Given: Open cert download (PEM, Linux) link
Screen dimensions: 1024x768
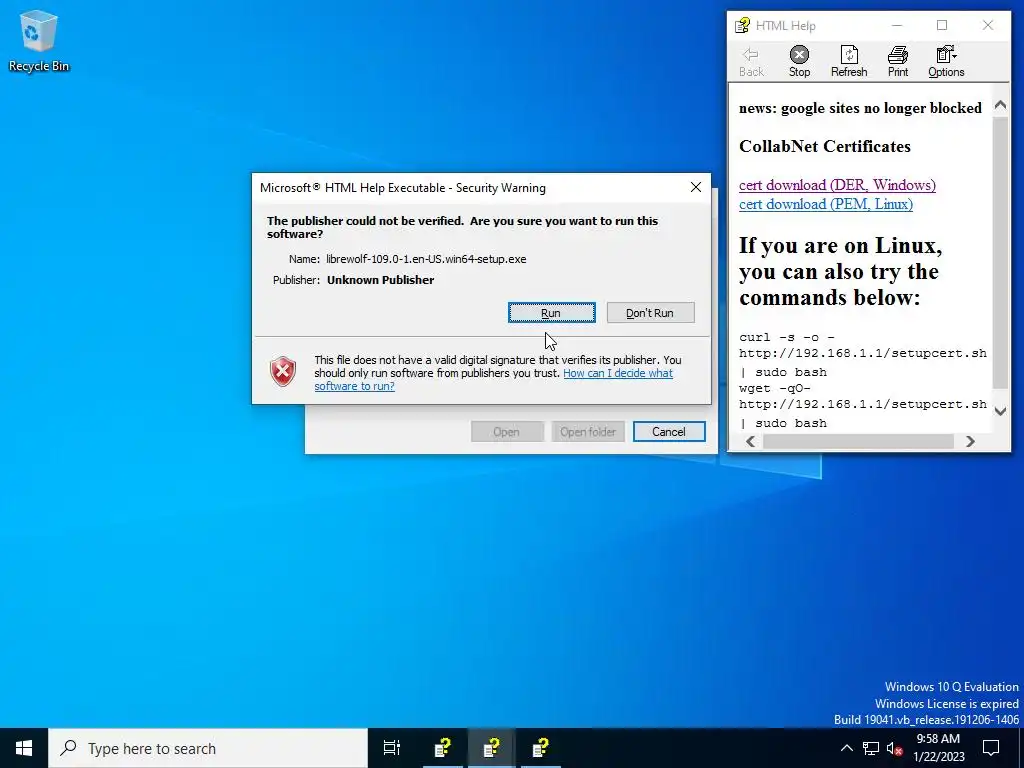Looking at the screenshot, I should click(826, 204).
